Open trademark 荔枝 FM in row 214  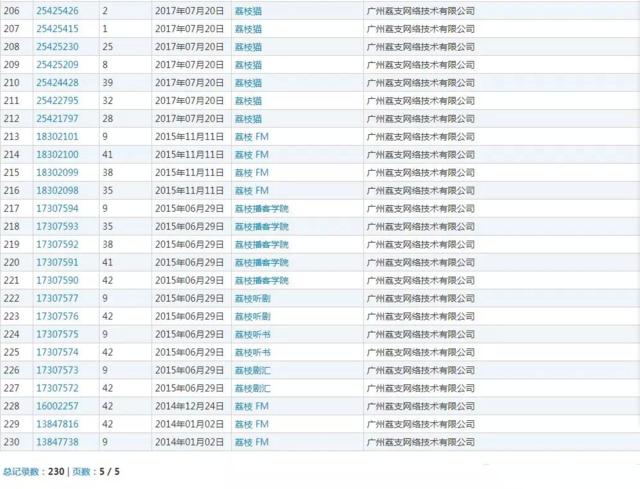tap(252, 155)
